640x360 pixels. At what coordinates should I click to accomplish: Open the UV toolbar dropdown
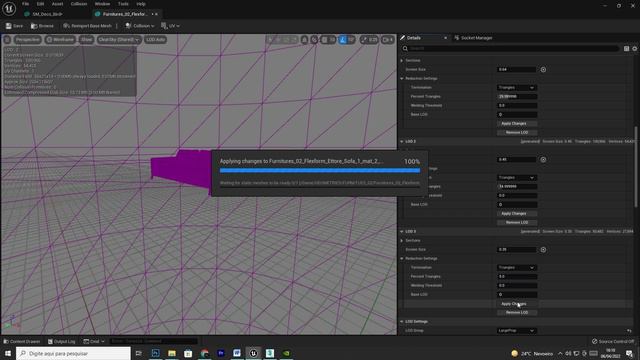(170, 26)
